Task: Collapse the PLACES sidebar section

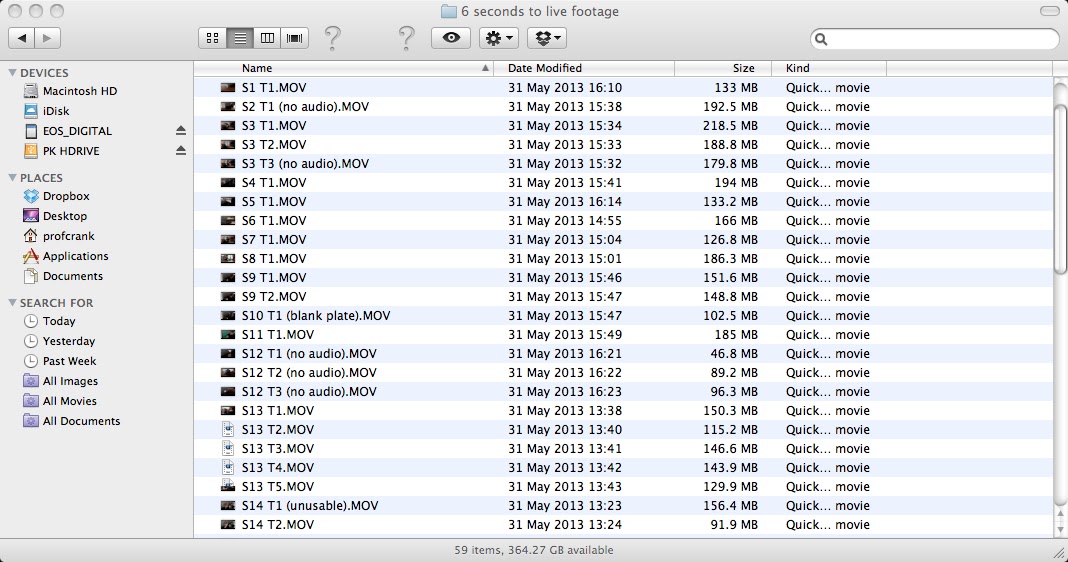Action: tap(12, 177)
